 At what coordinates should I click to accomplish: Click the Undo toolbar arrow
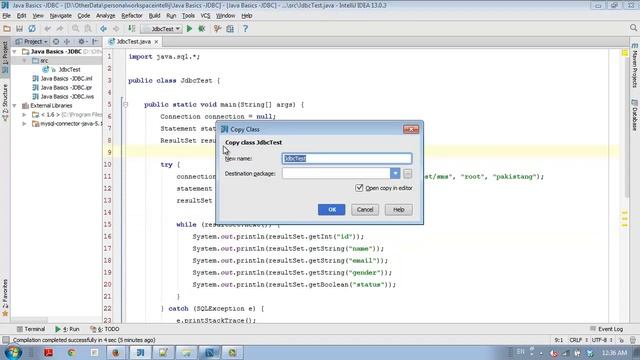pyautogui.click(x=48, y=29)
